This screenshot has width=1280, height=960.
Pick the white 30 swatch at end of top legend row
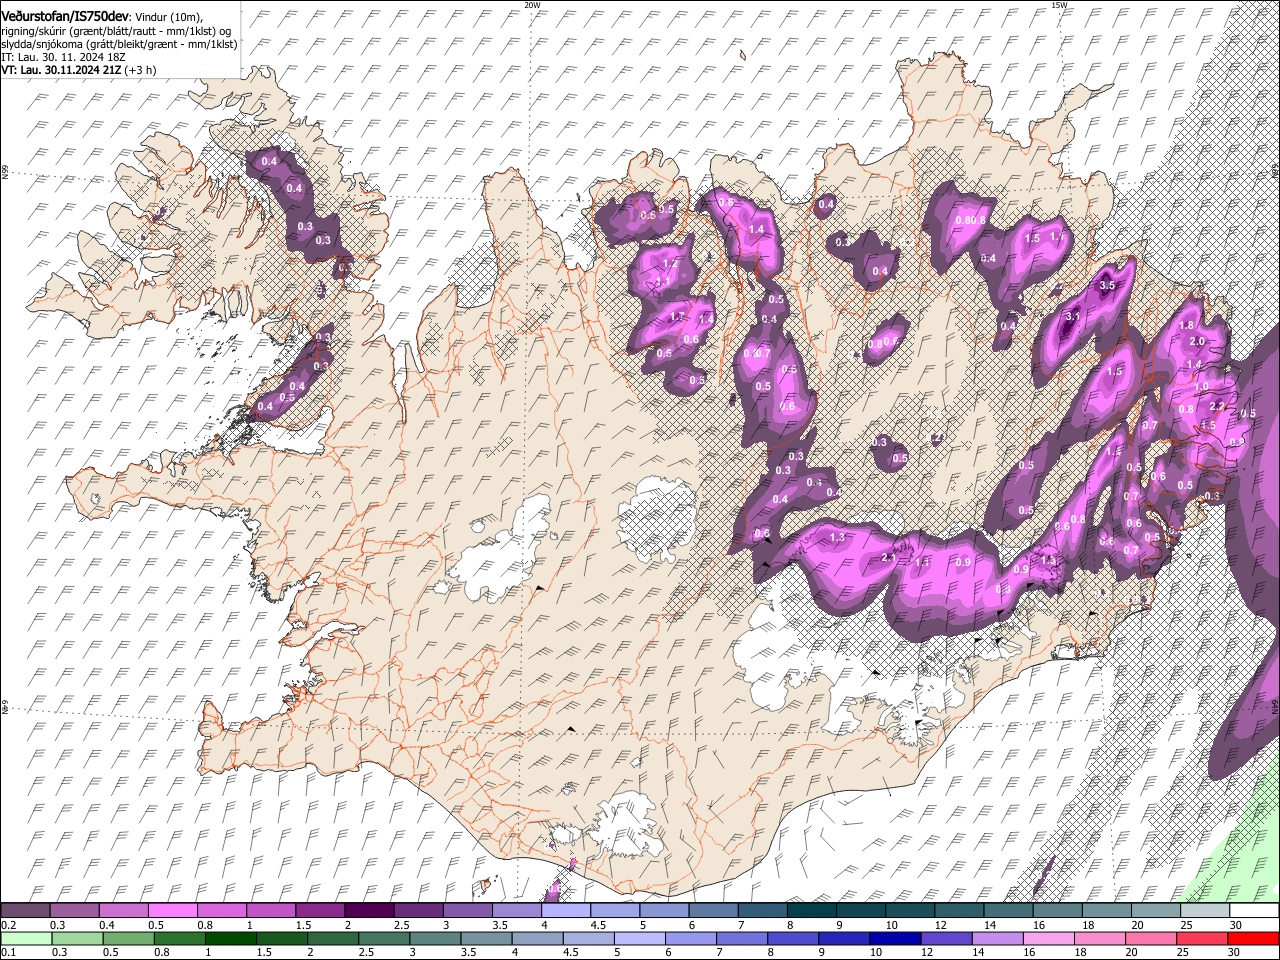1254,911
